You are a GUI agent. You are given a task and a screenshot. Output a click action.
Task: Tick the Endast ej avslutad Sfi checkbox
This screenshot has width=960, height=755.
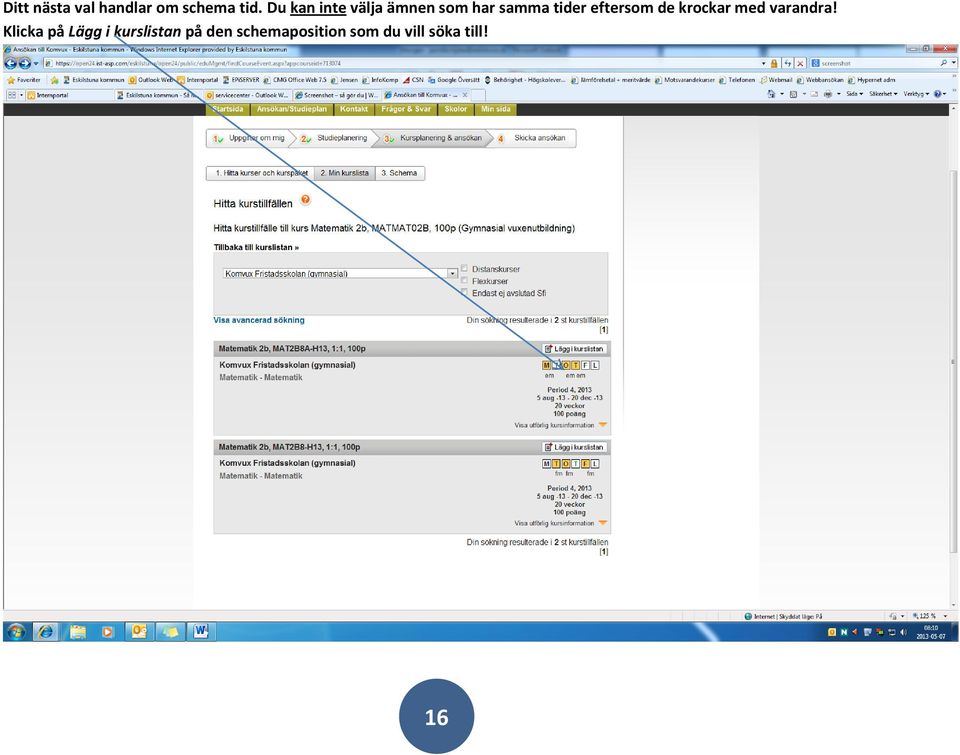point(465,292)
